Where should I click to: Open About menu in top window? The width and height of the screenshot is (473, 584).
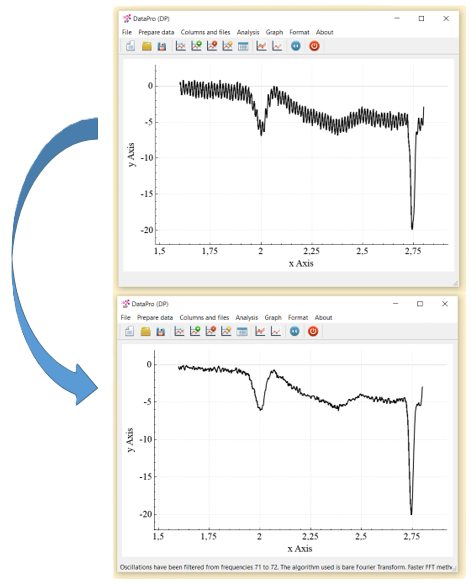(325, 32)
